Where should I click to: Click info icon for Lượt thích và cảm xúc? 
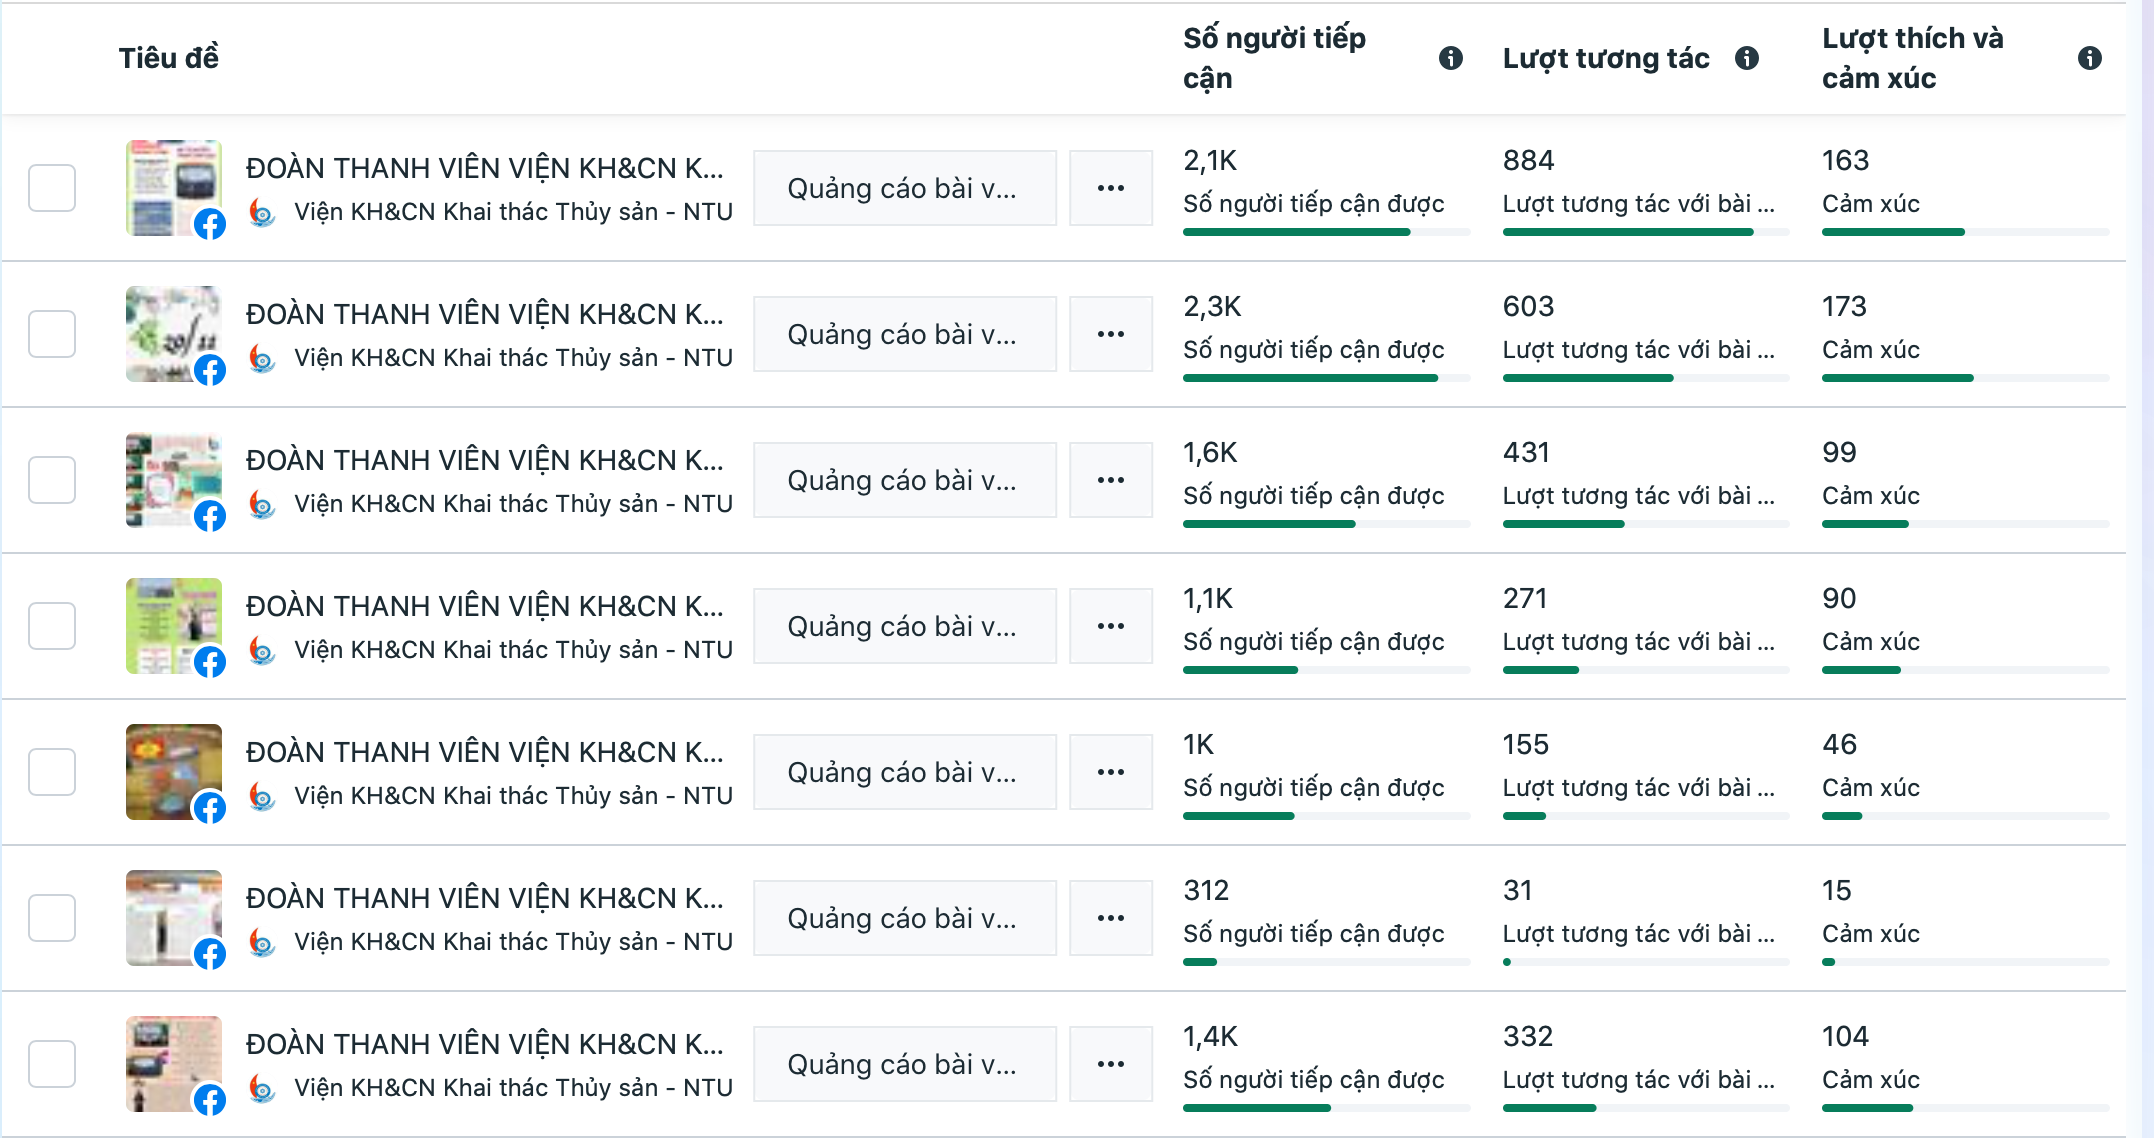2089,58
